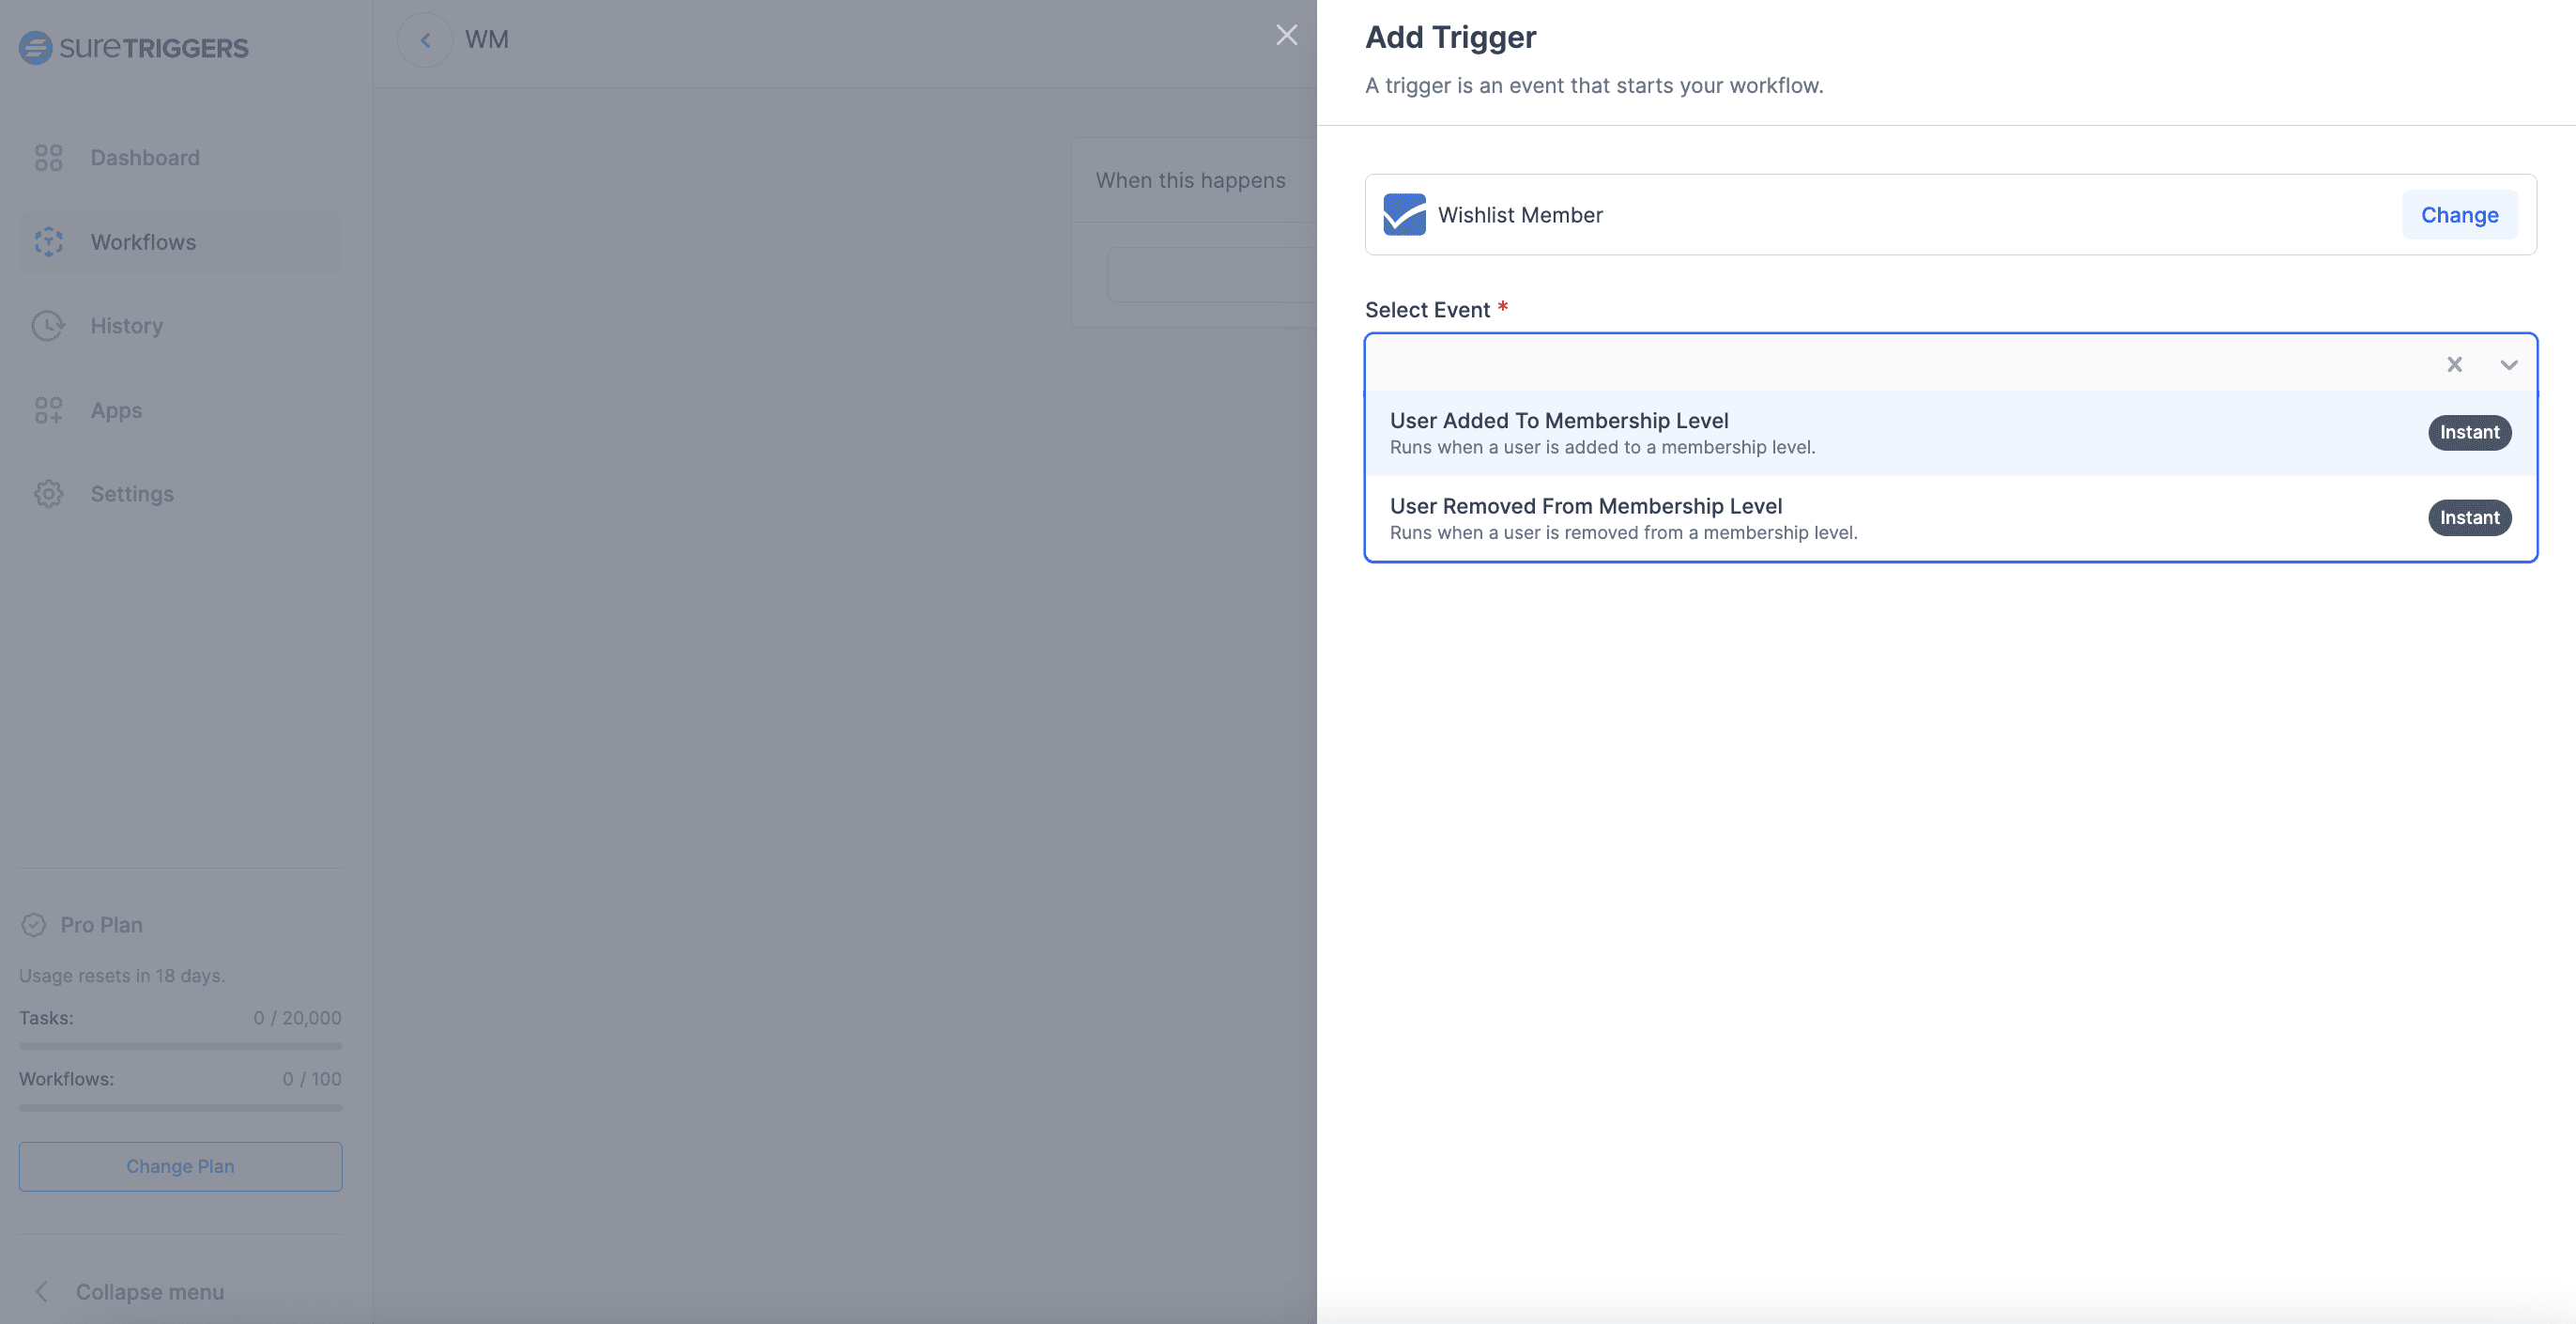Collapse the Select Event dropdown chevron
This screenshot has height=1324, width=2576.
pyautogui.click(x=2508, y=364)
